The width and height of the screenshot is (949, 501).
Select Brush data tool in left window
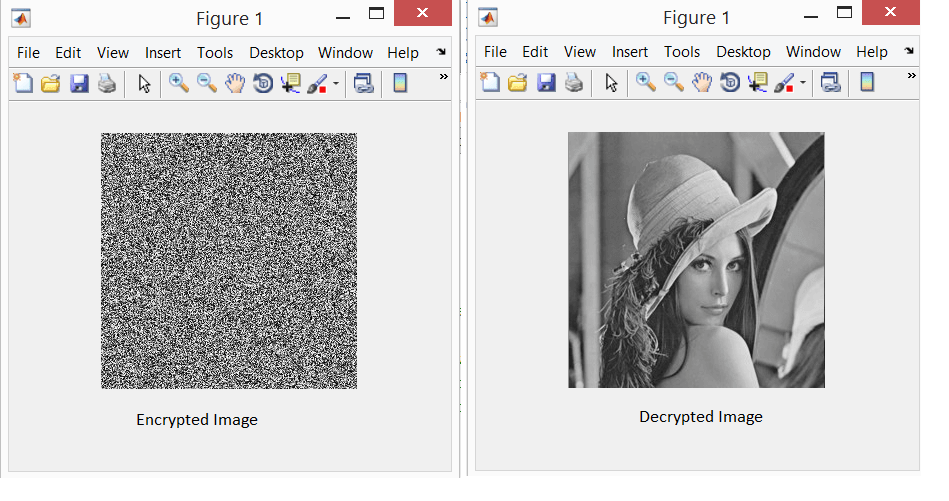317,83
